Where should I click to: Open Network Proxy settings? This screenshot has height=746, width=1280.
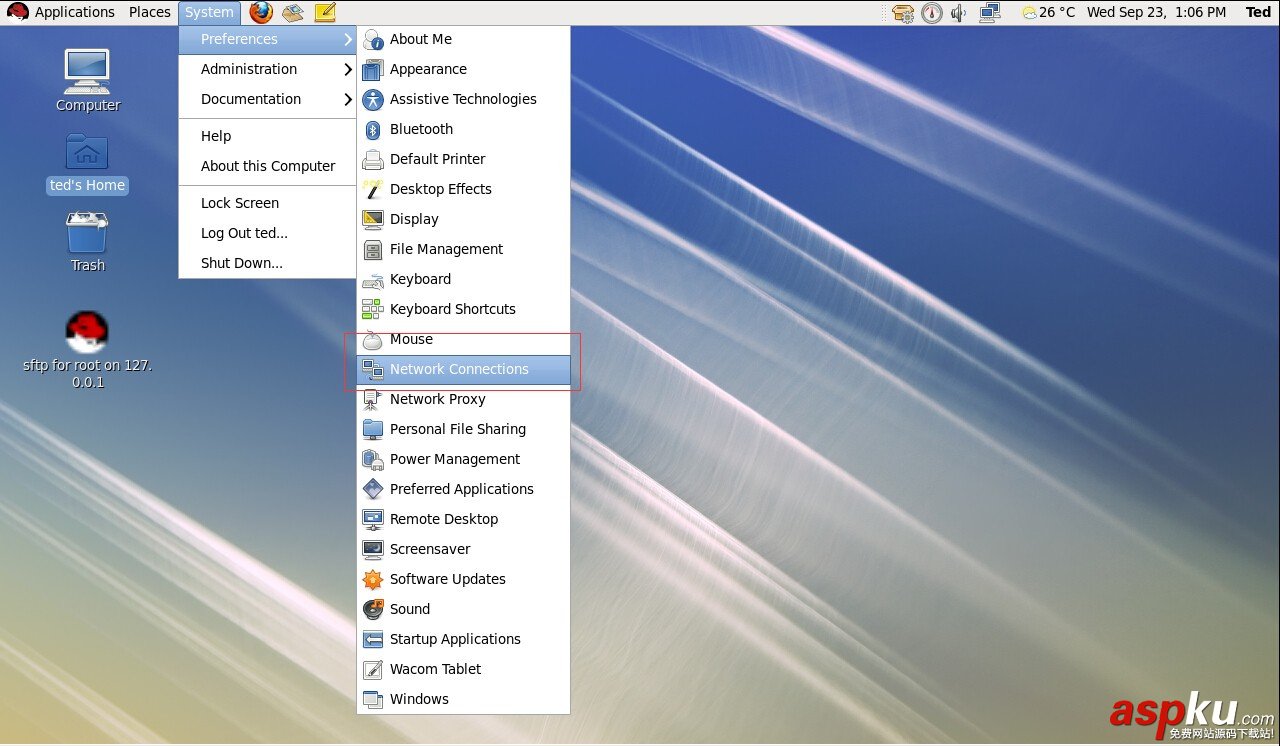[x=463, y=399]
